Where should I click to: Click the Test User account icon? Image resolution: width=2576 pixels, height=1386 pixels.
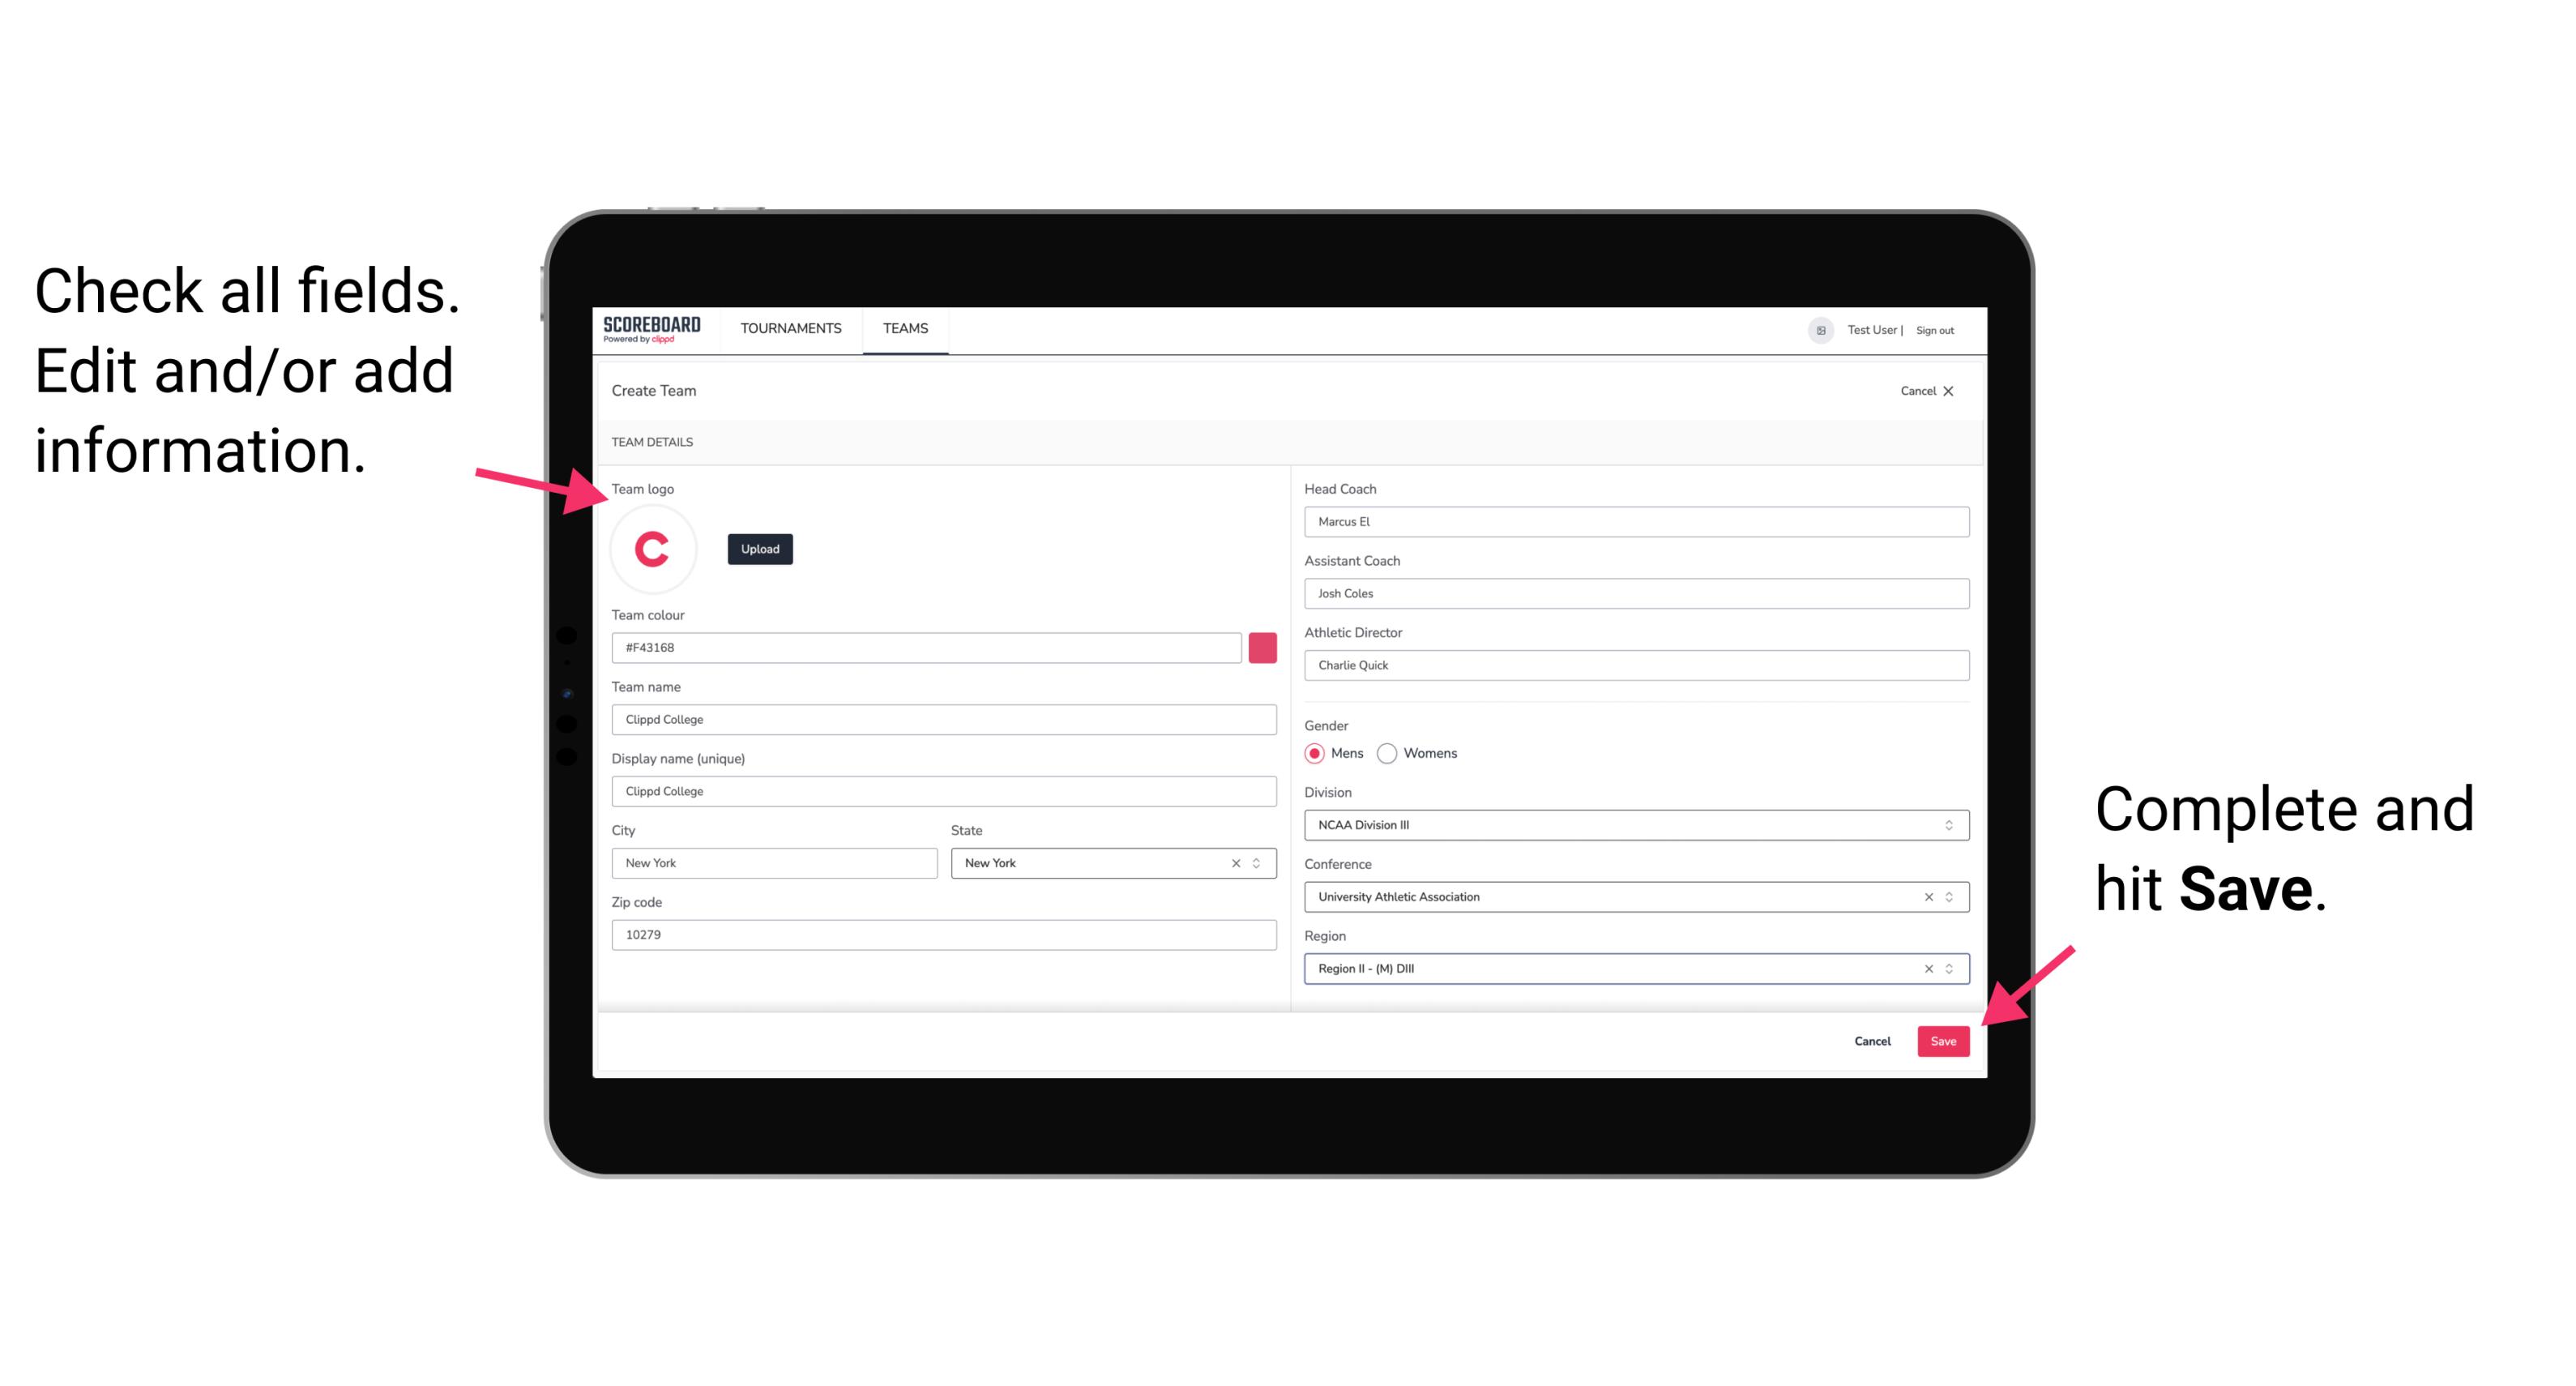pyautogui.click(x=1815, y=329)
